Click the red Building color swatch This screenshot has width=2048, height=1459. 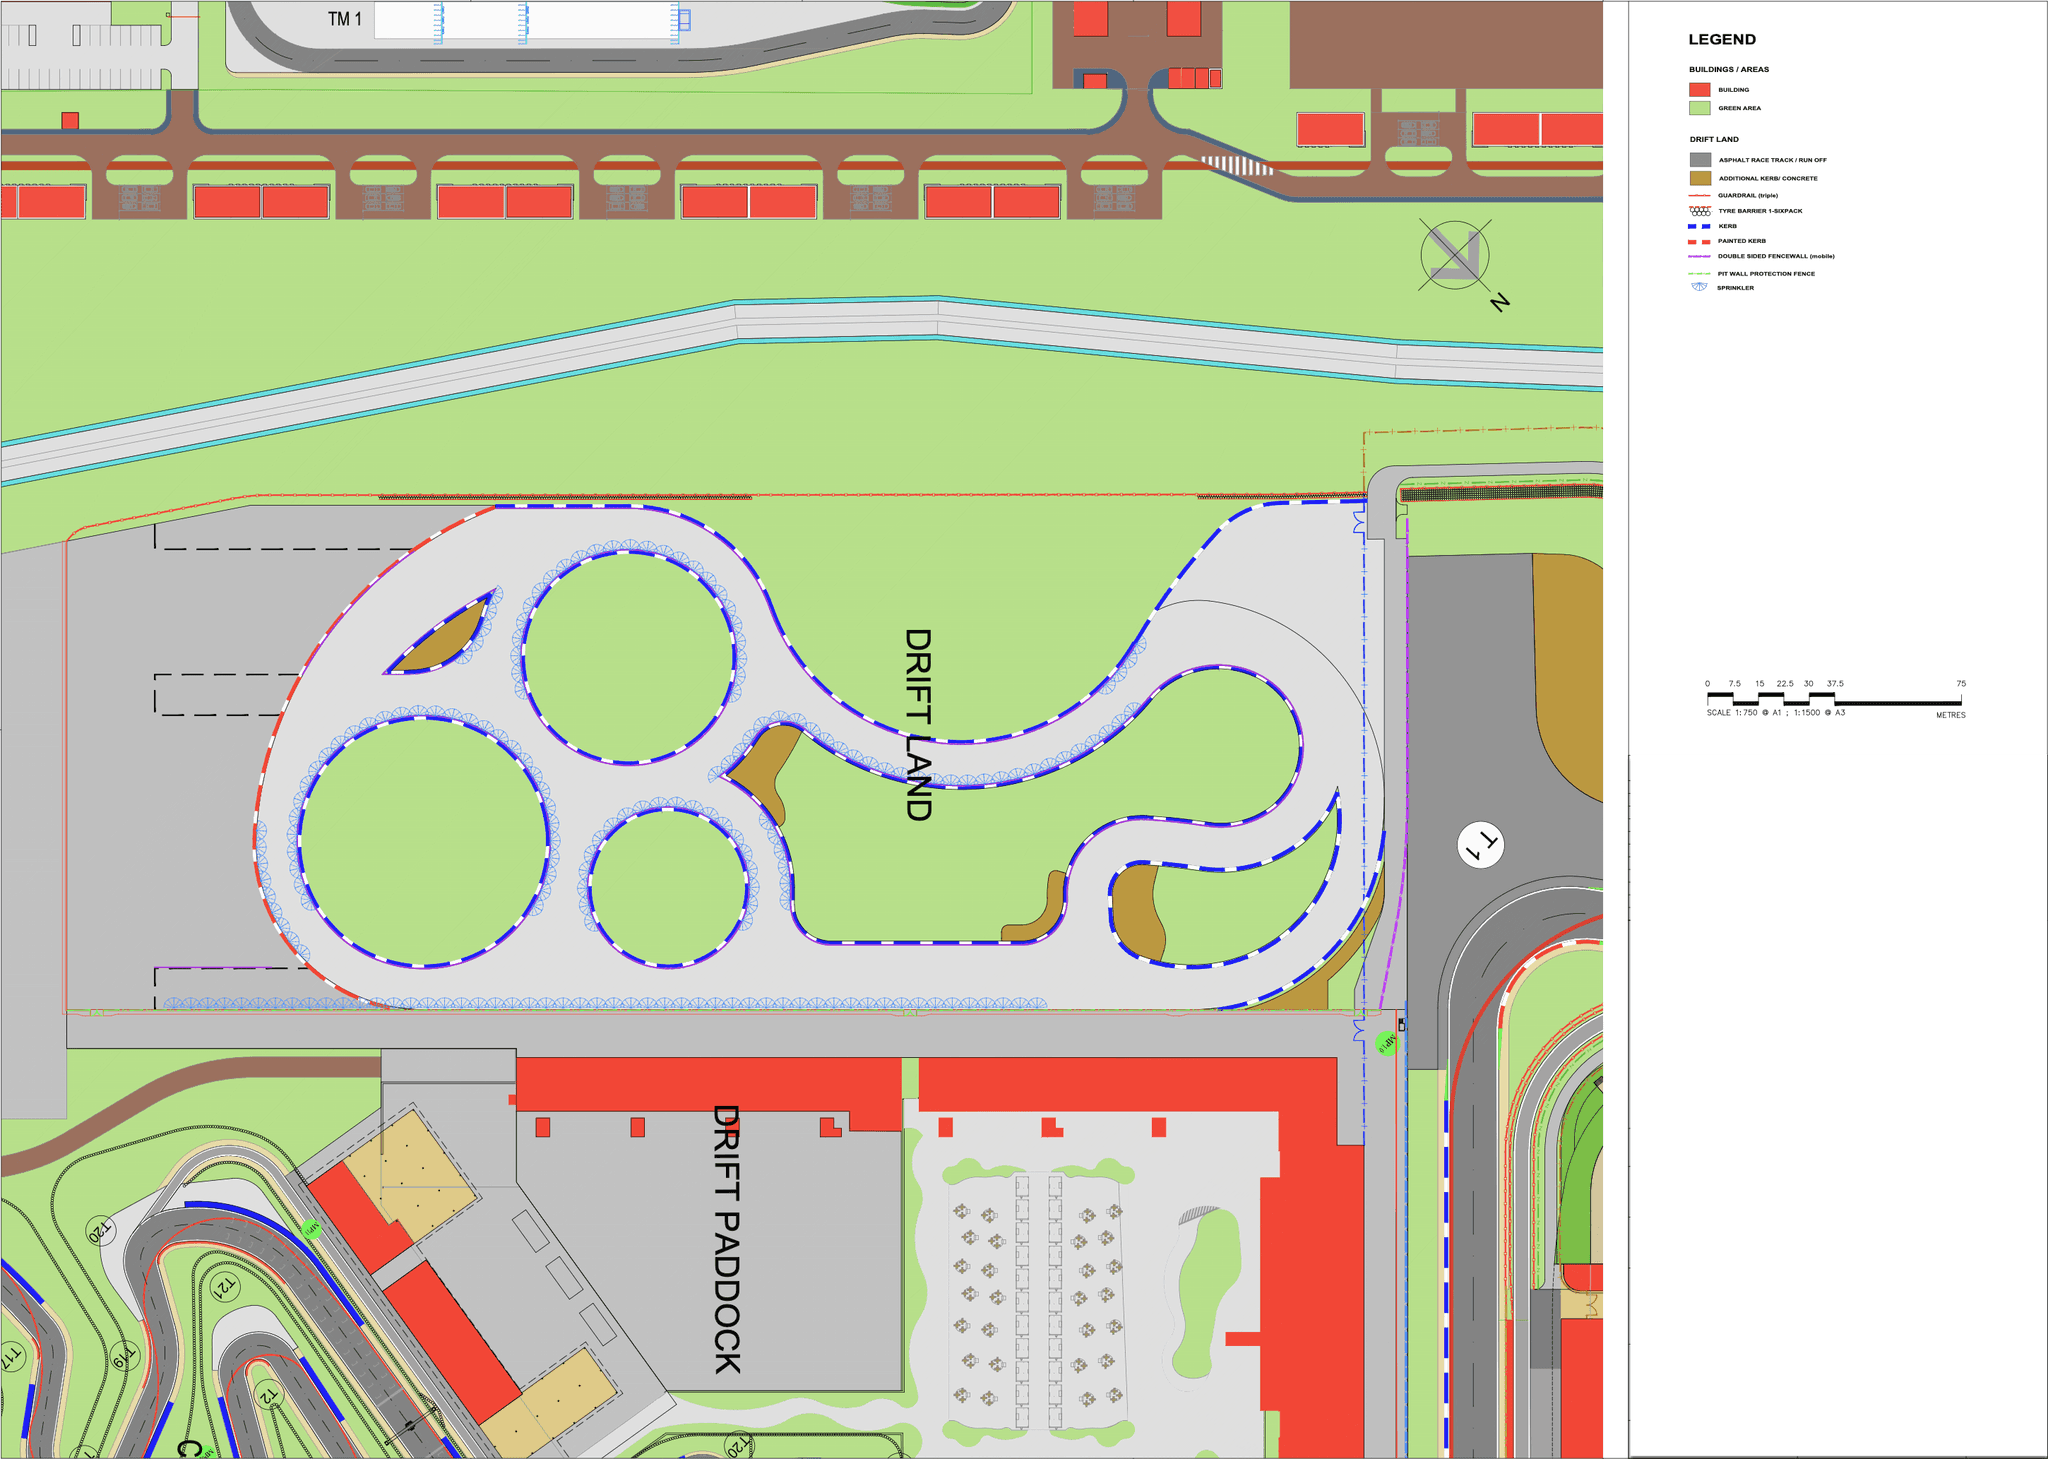point(1700,90)
